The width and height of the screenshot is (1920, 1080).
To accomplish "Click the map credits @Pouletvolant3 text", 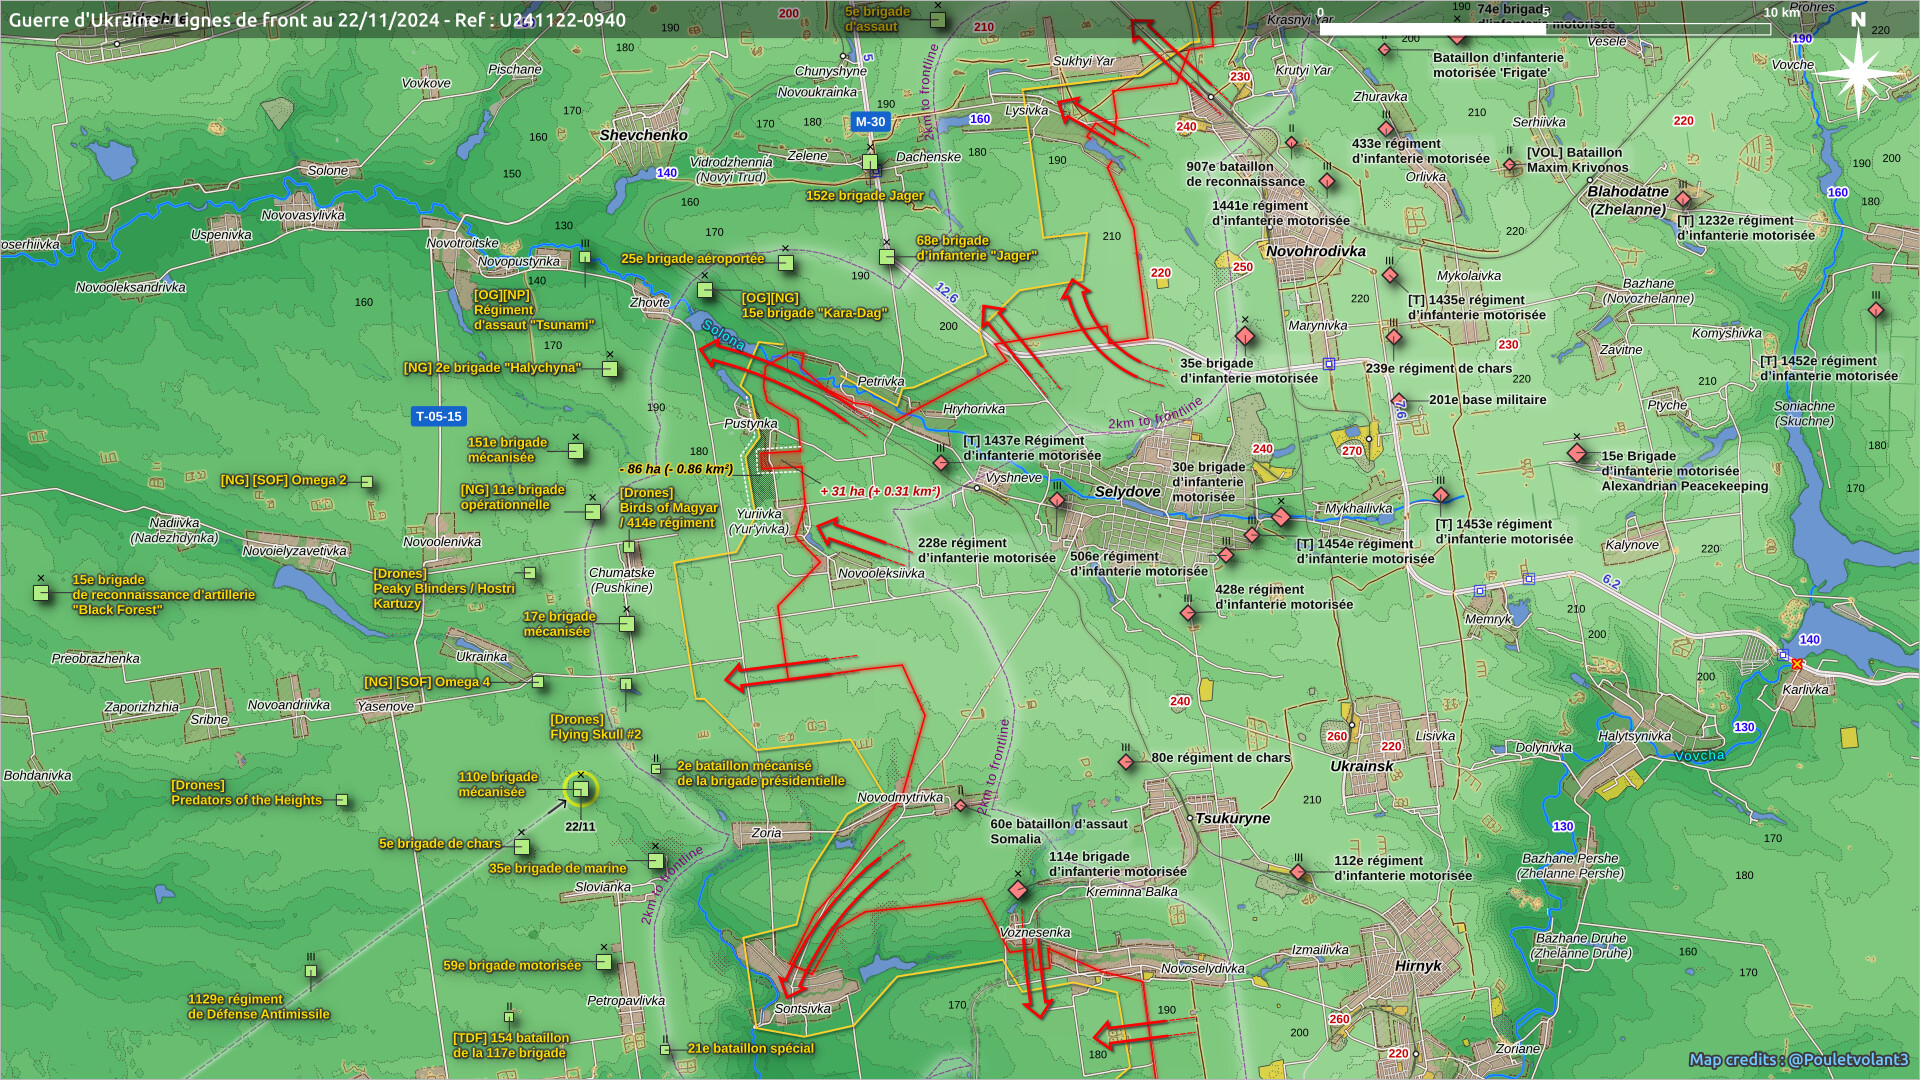I will coord(1798,1059).
